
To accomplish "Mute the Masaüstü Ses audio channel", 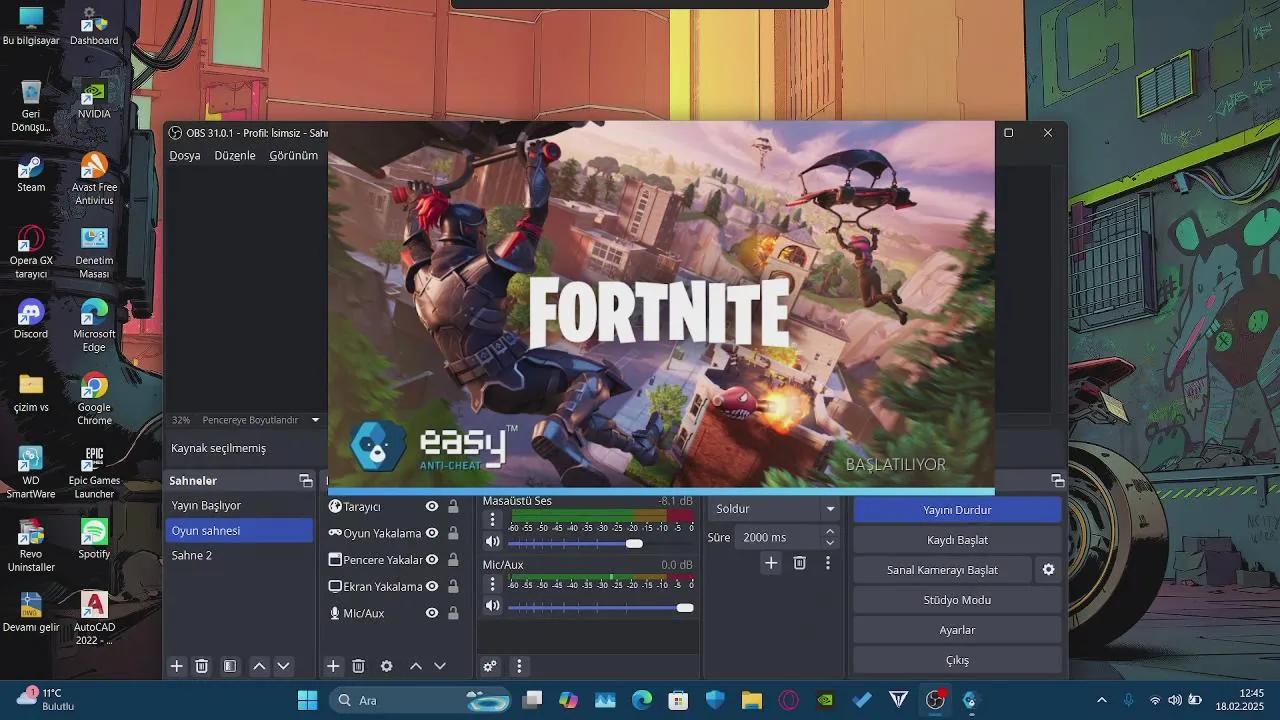I will pos(491,543).
